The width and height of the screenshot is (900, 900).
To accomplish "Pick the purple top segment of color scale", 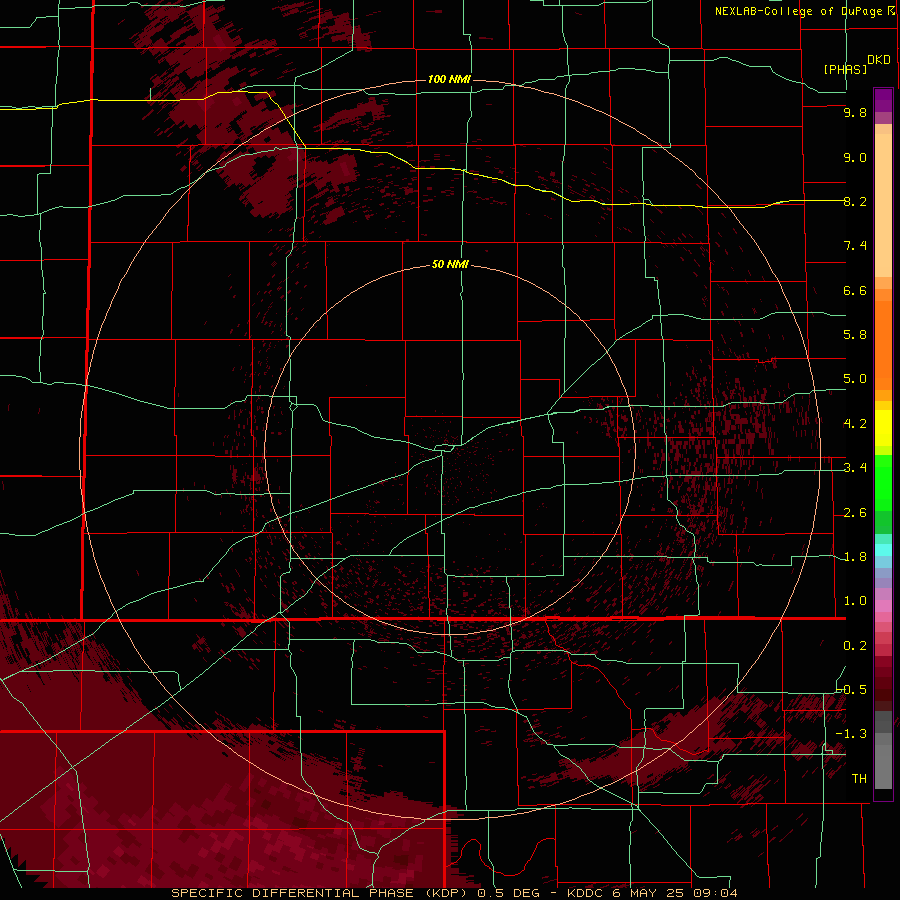I will [883, 100].
